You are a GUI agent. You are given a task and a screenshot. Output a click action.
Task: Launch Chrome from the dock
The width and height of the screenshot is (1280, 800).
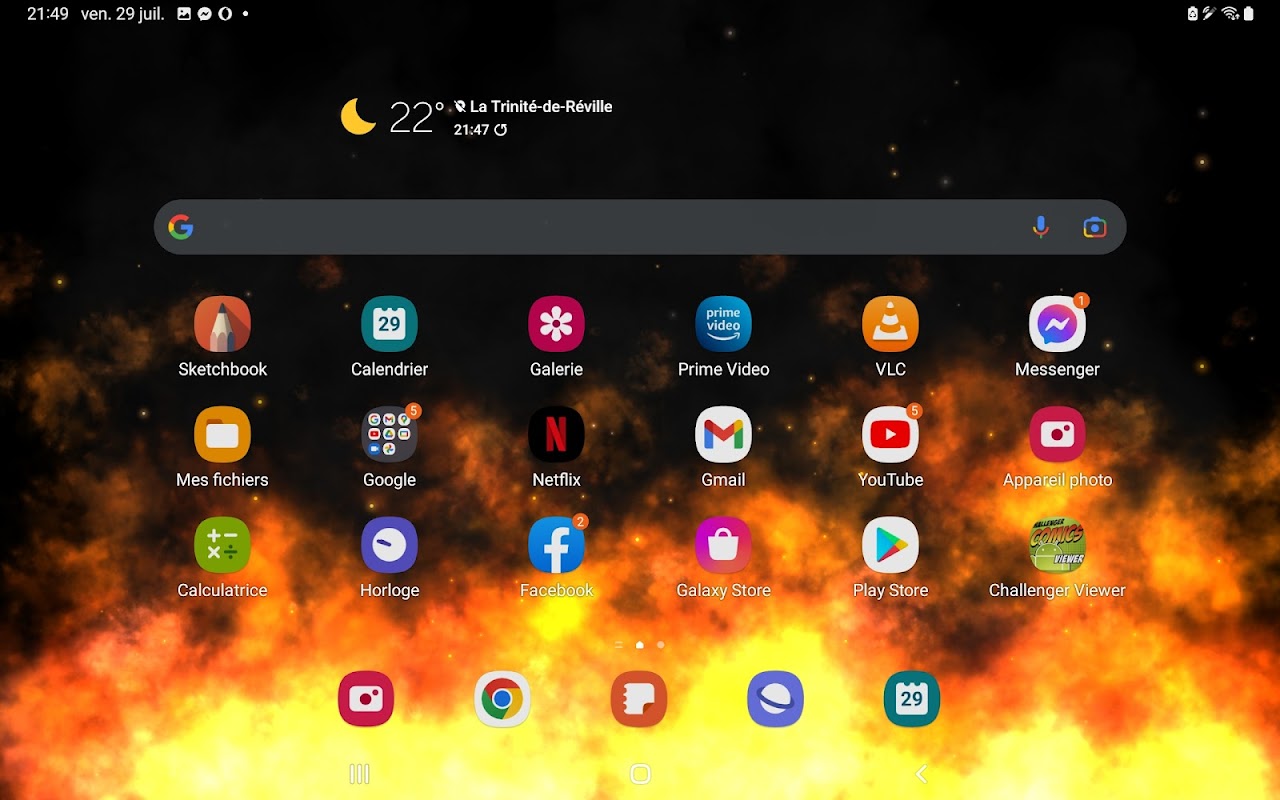pyautogui.click(x=502, y=699)
